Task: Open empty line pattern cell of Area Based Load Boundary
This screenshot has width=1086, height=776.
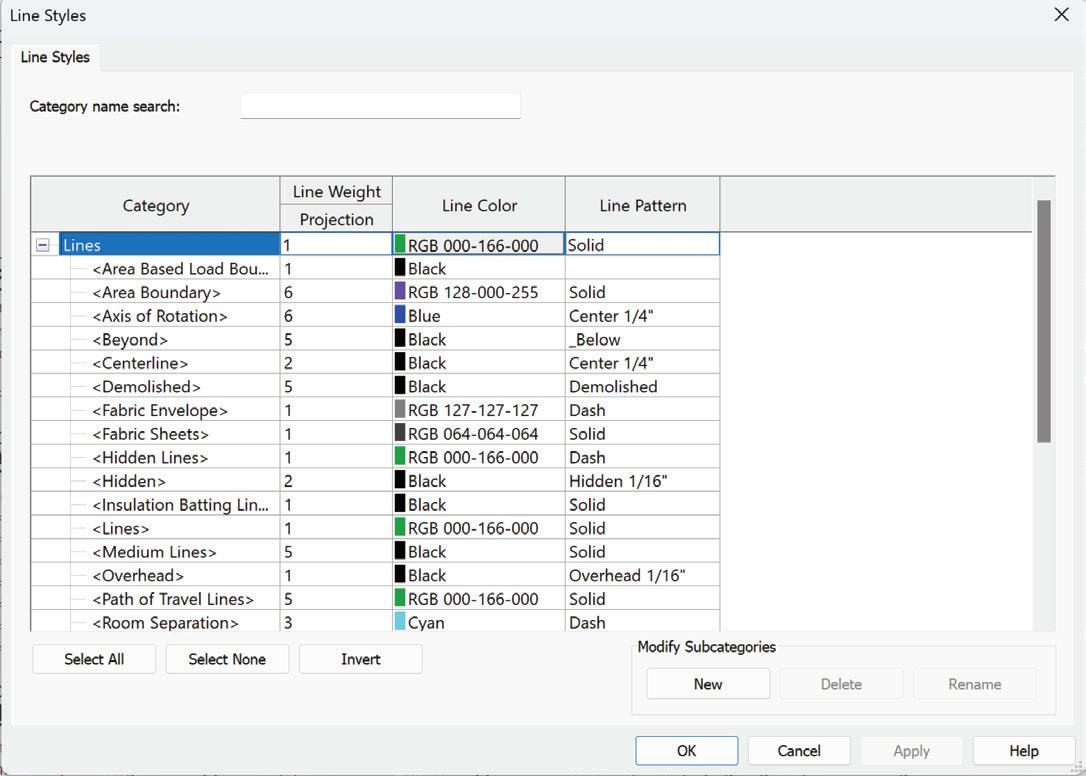Action: coord(642,268)
